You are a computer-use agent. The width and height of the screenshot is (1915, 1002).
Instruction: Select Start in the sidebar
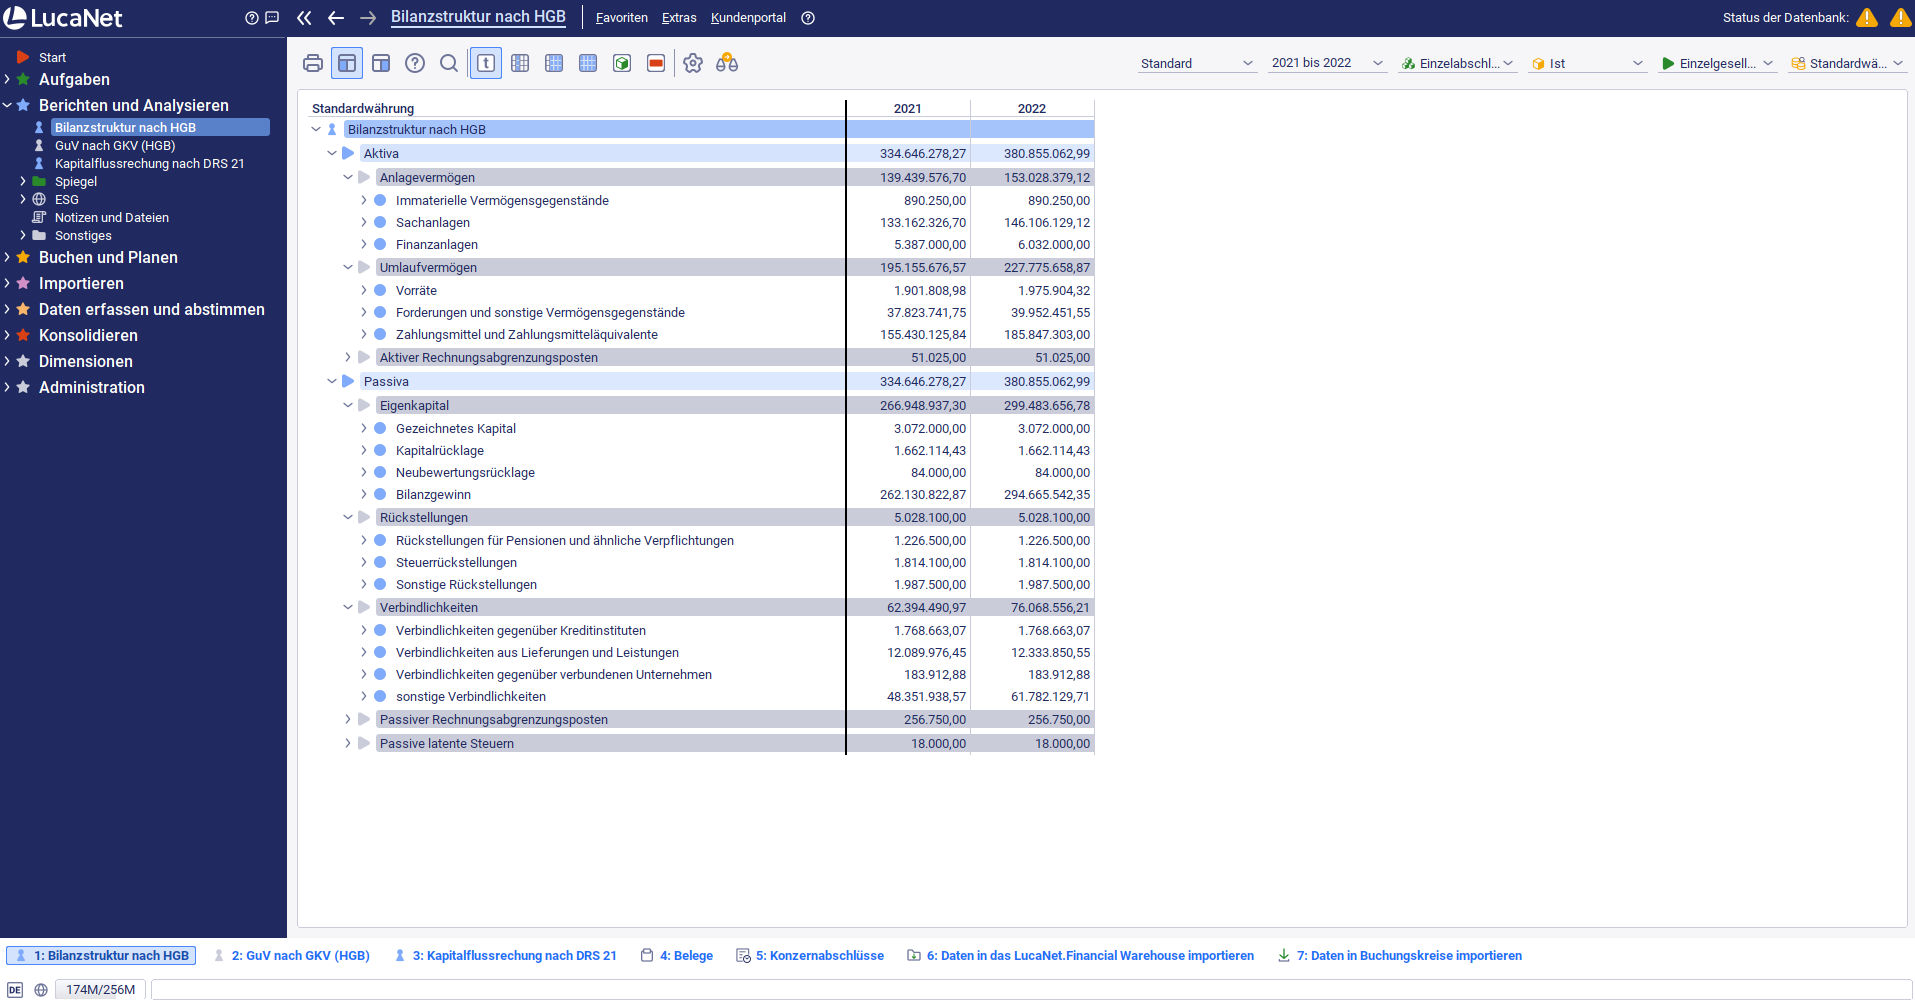click(52, 57)
